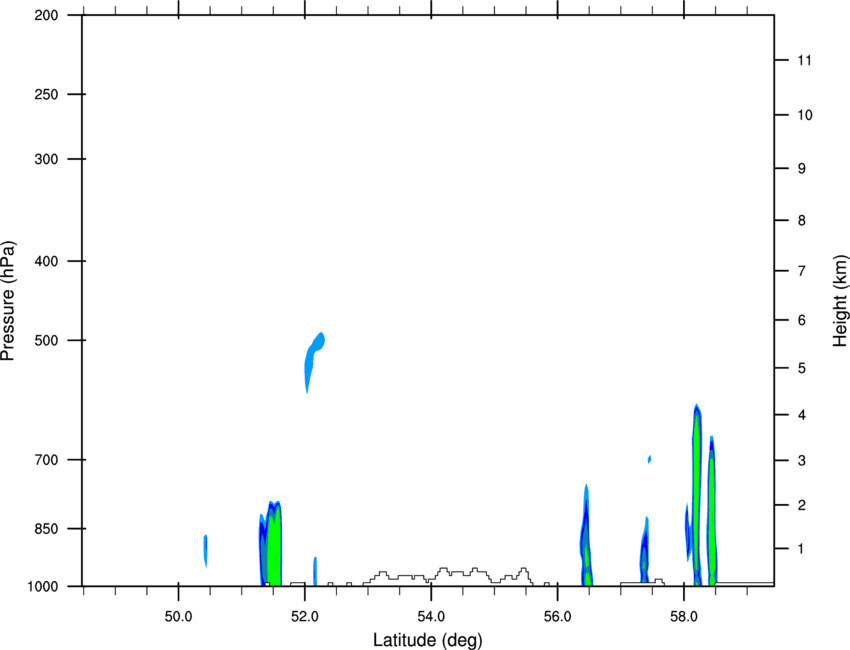
Task: Click the 50.0 latitude tick label
Action: click(x=178, y=617)
